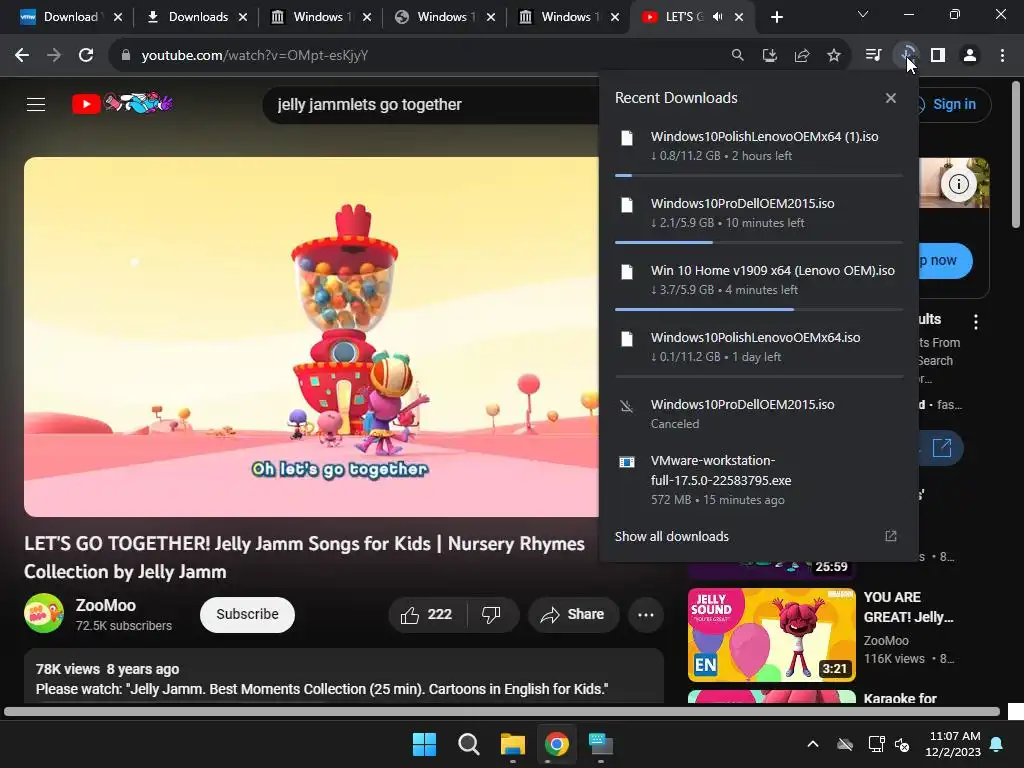The image size is (1024, 768).
Task: Bookmark this page with the star icon
Action: pos(834,56)
